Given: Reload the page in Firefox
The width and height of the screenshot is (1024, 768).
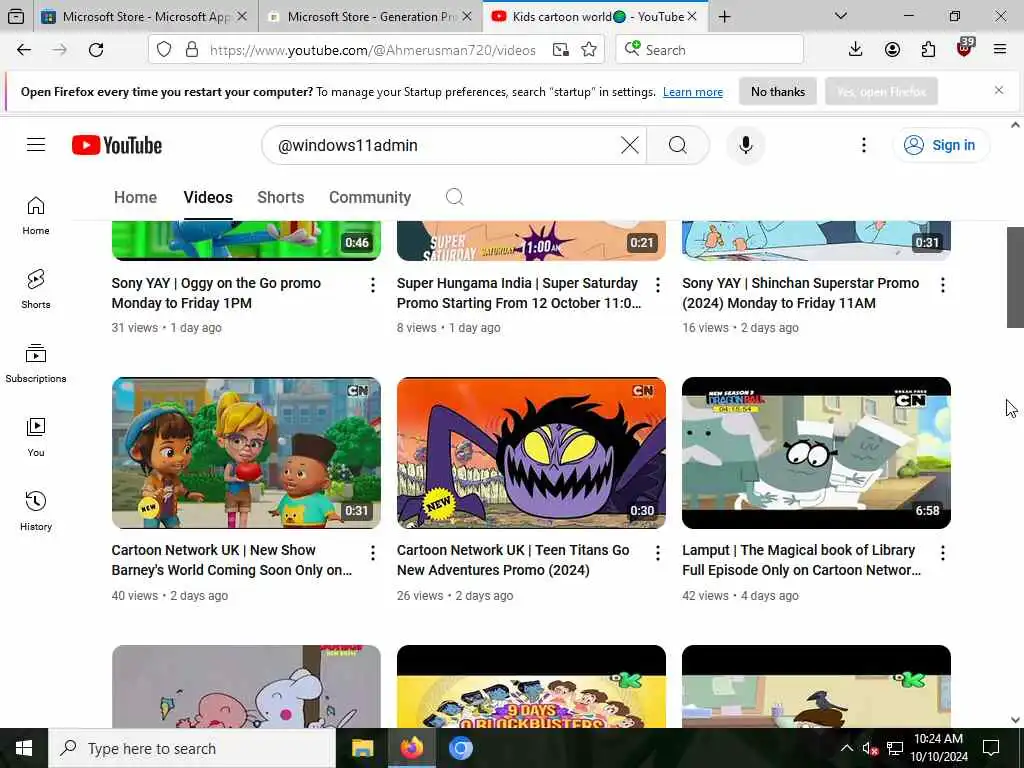Looking at the screenshot, I should click(96, 50).
